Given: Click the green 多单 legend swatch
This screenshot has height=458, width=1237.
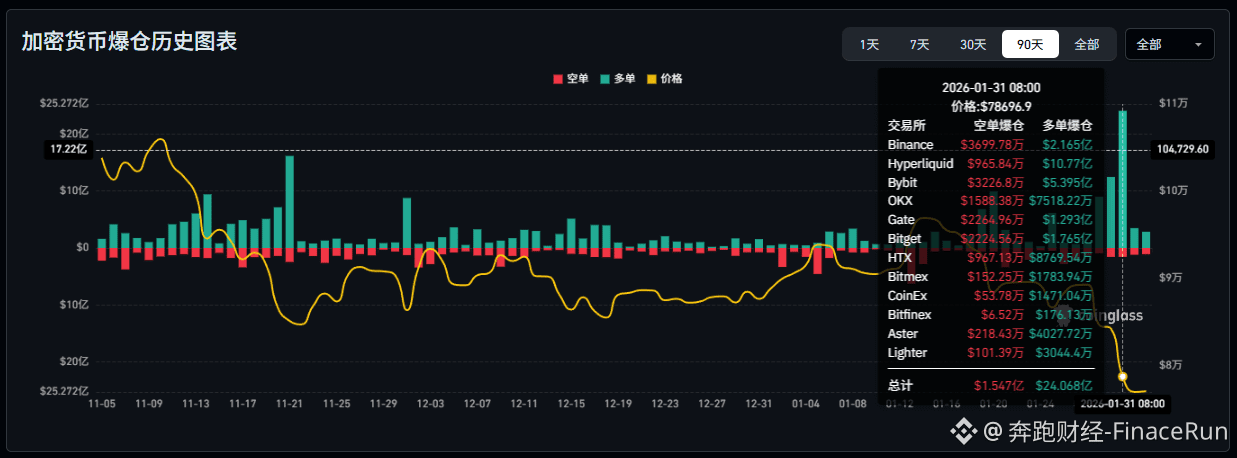Looking at the screenshot, I should point(605,79).
